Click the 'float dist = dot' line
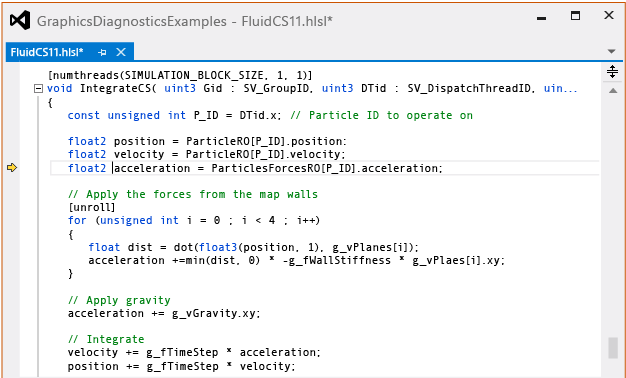626x378 pixels. (254, 247)
